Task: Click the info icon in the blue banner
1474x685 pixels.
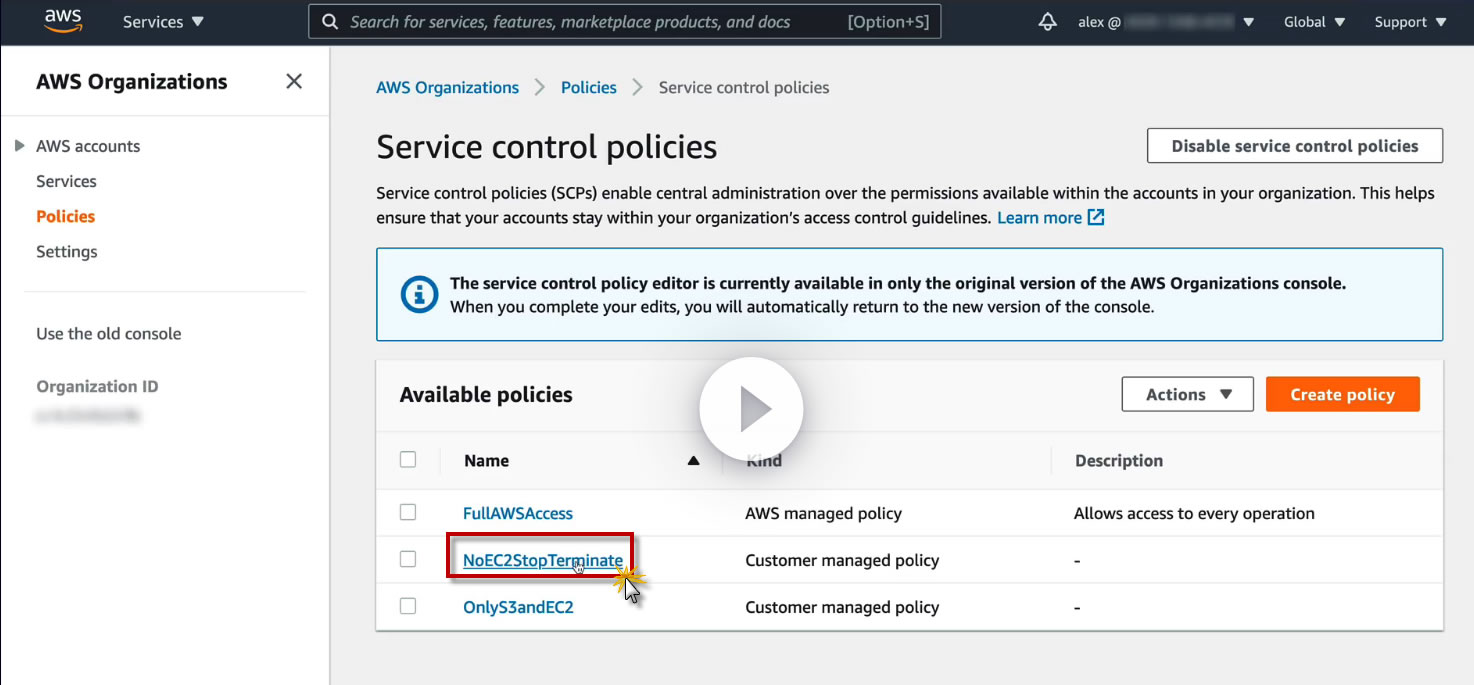Action: [419, 295]
